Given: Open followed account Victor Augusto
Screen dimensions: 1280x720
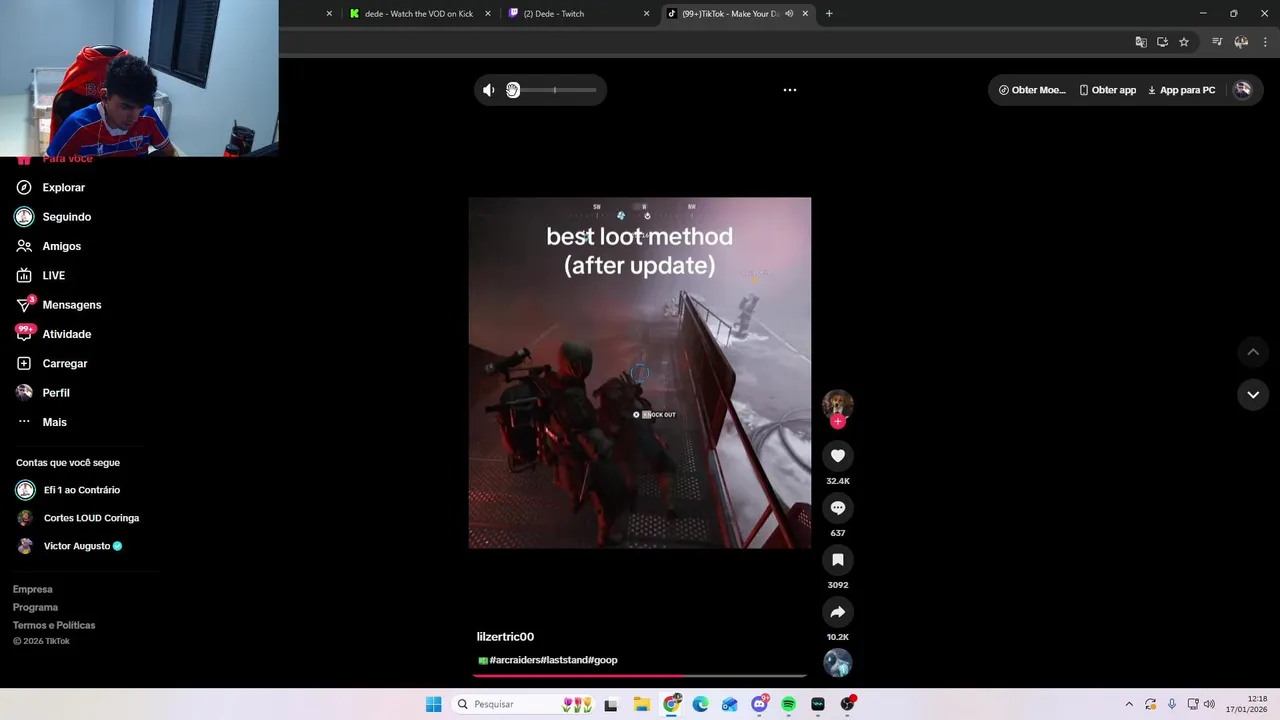Looking at the screenshot, I should (x=76, y=546).
